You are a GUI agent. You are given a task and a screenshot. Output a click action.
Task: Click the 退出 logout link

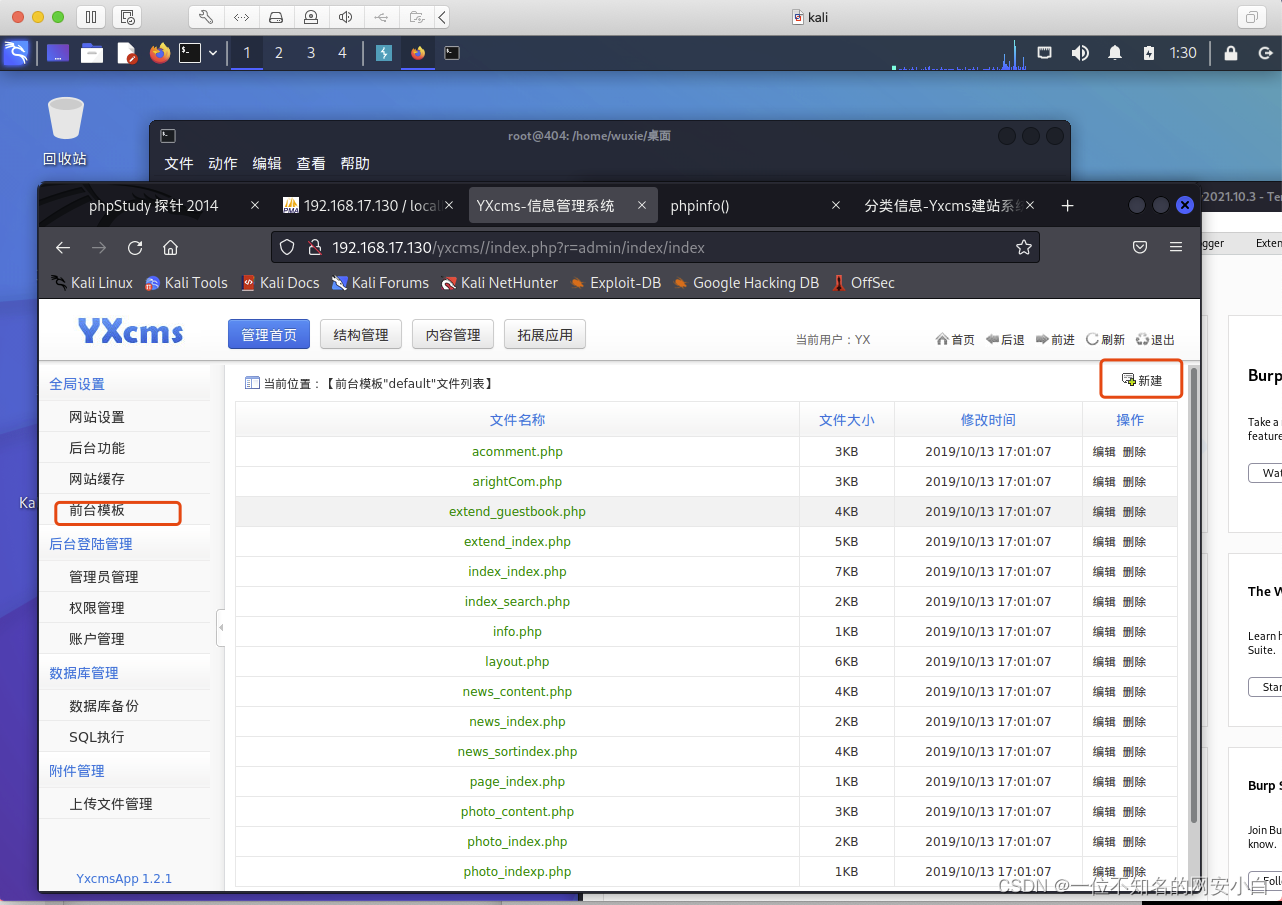coord(1155,340)
